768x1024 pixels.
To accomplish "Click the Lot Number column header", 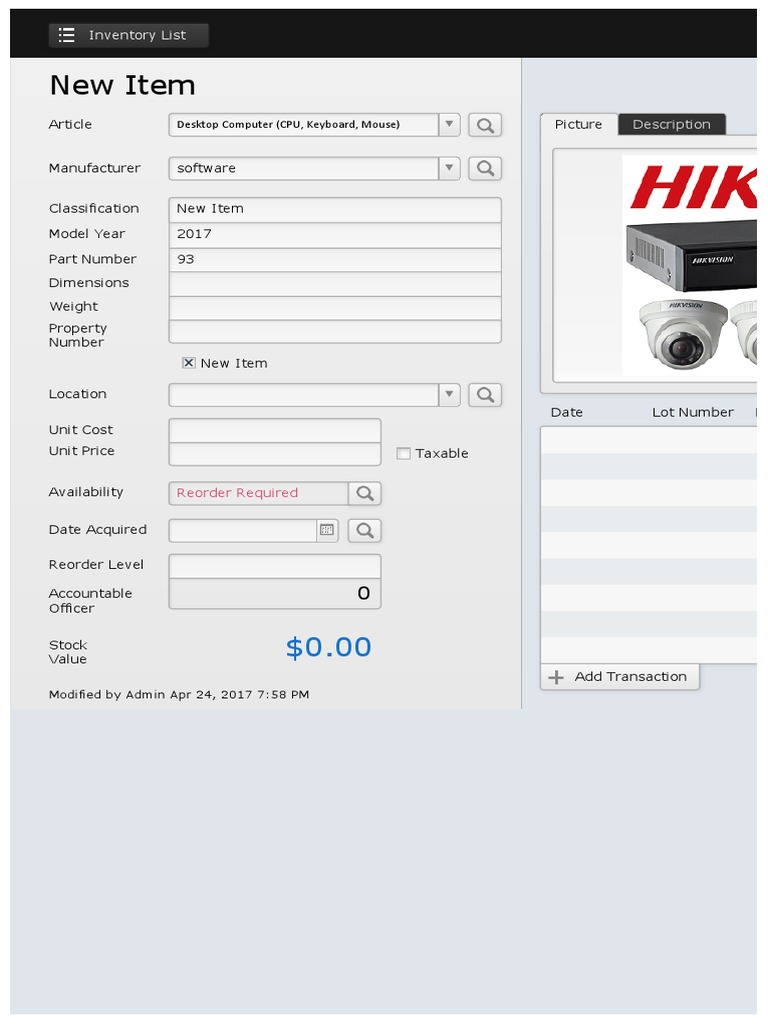I will pos(693,412).
